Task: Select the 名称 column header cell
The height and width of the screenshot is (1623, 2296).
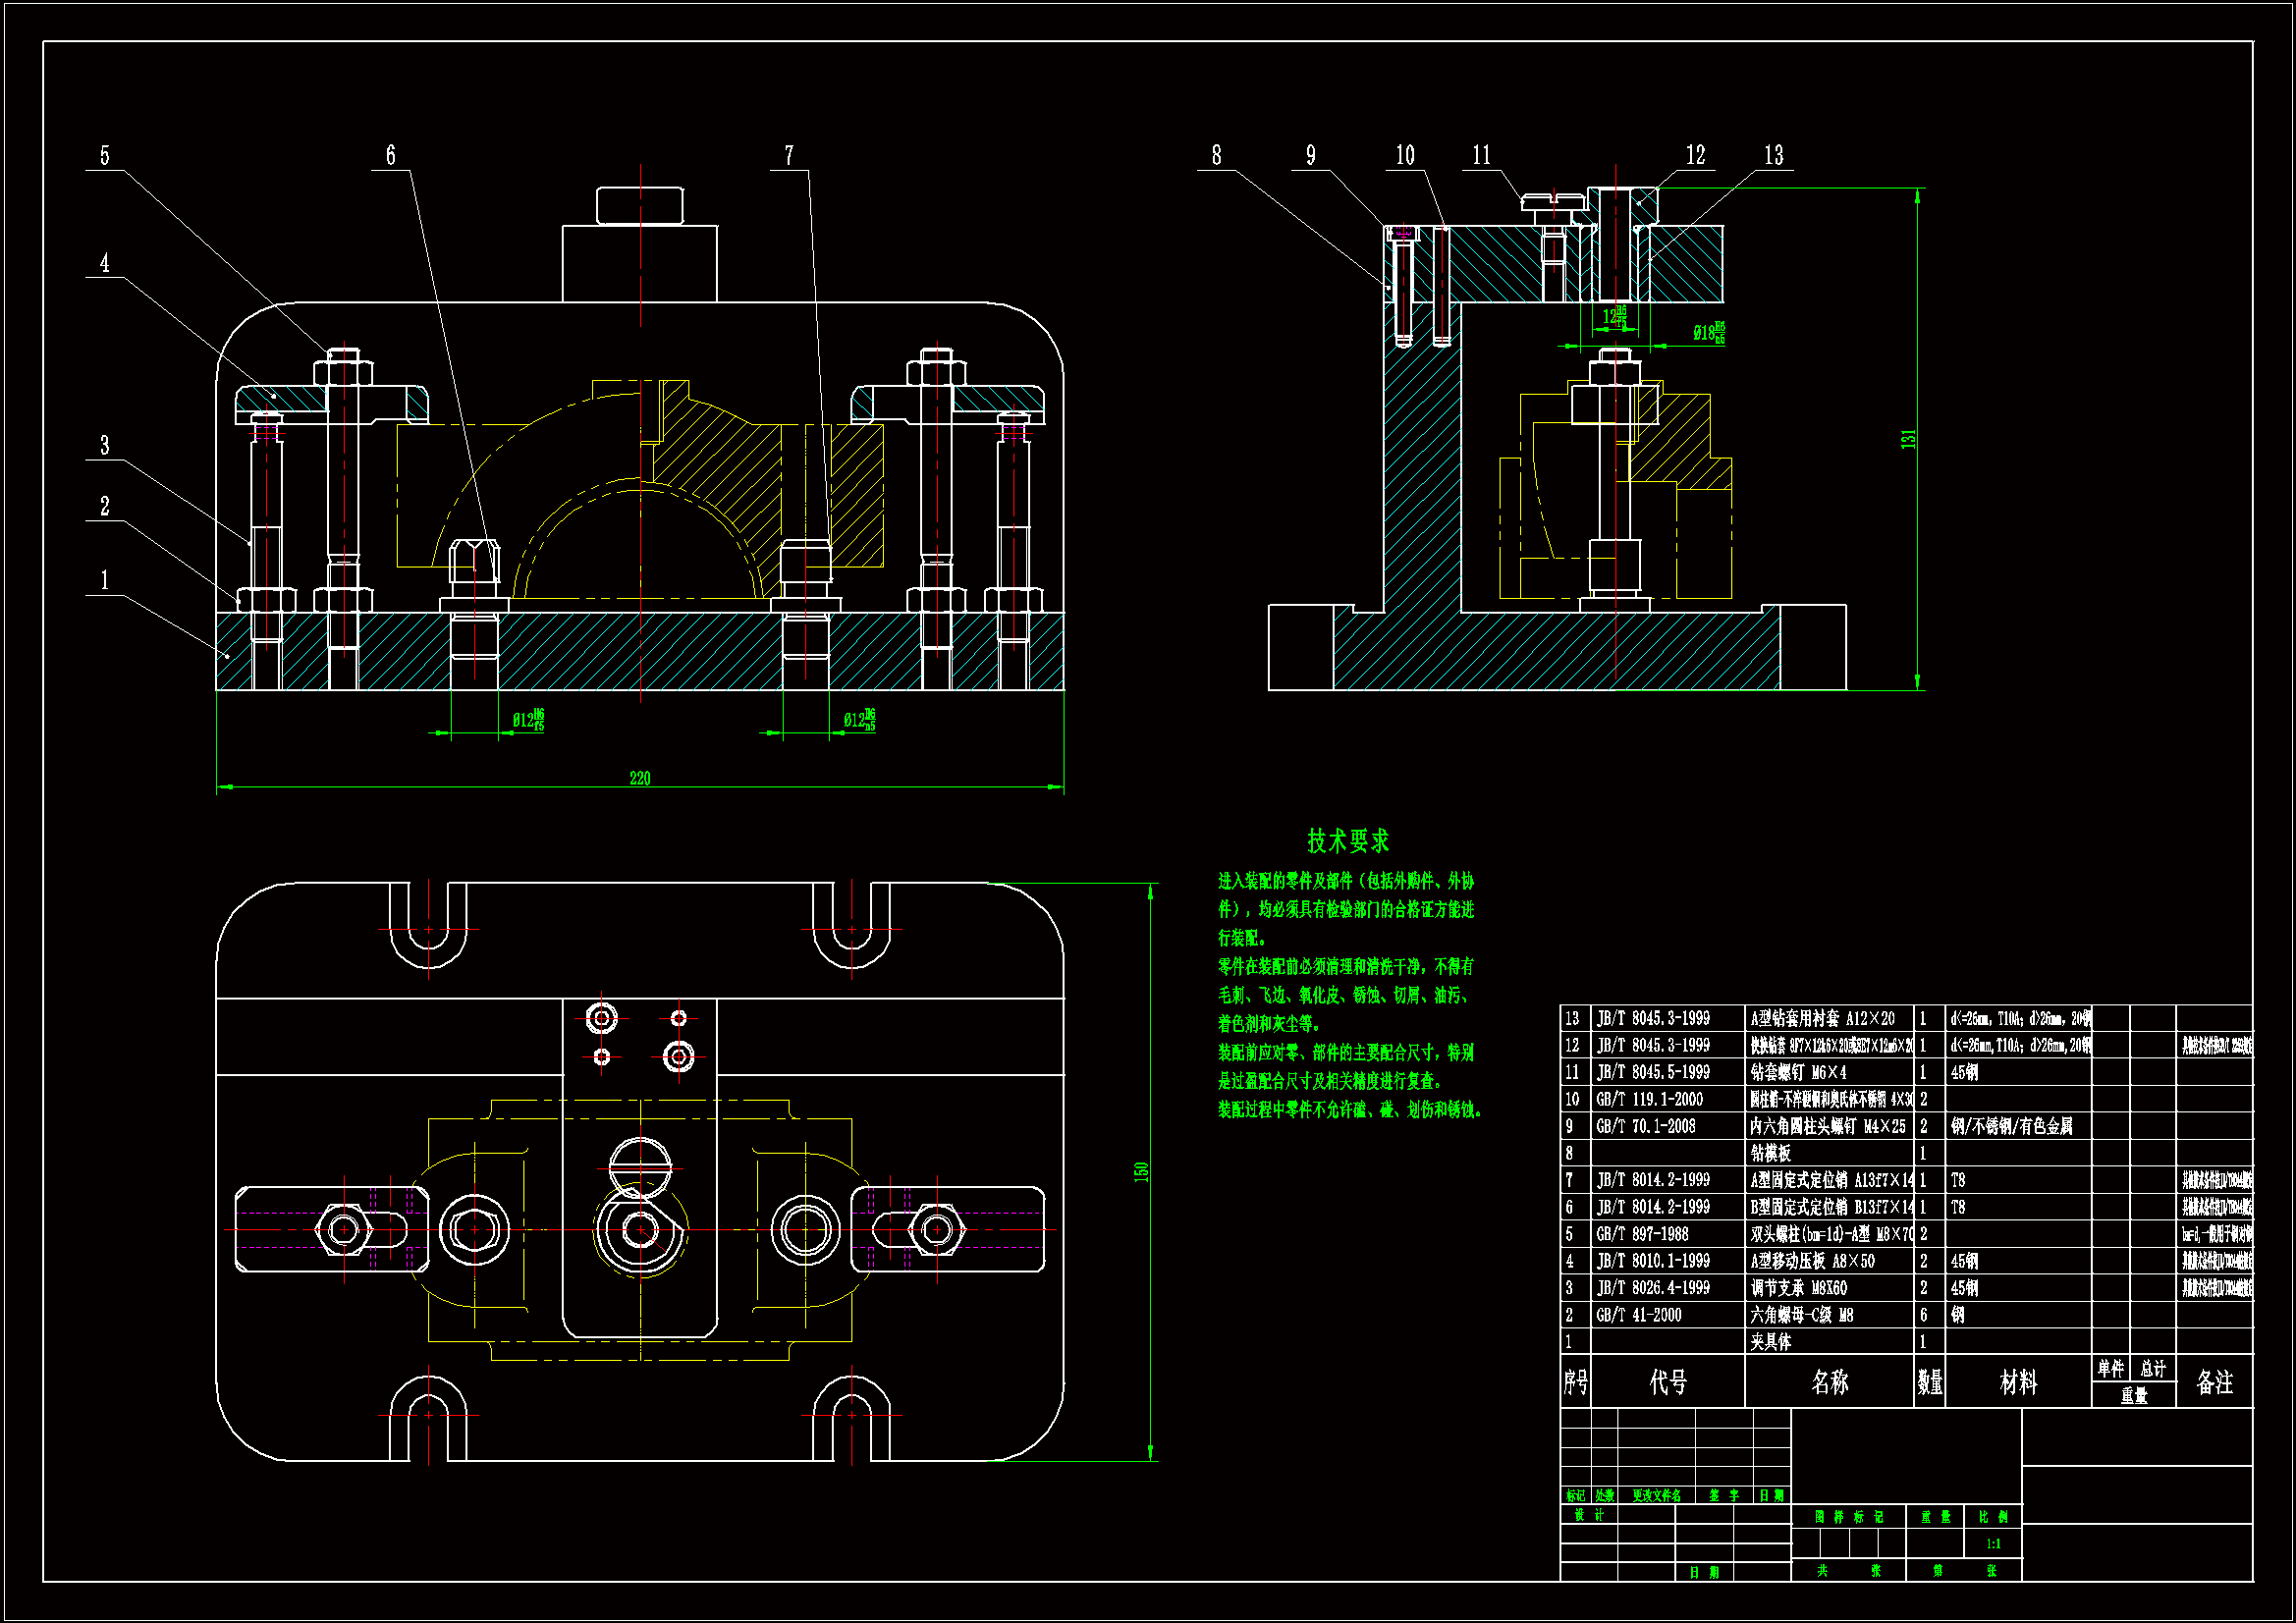Action: 1829,1382
